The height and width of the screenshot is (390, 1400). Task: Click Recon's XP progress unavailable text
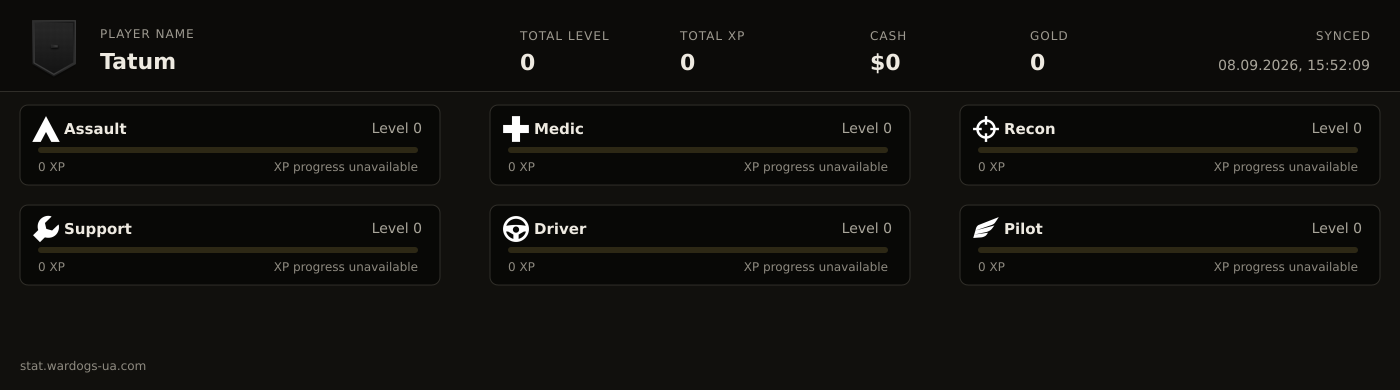pos(1286,167)
